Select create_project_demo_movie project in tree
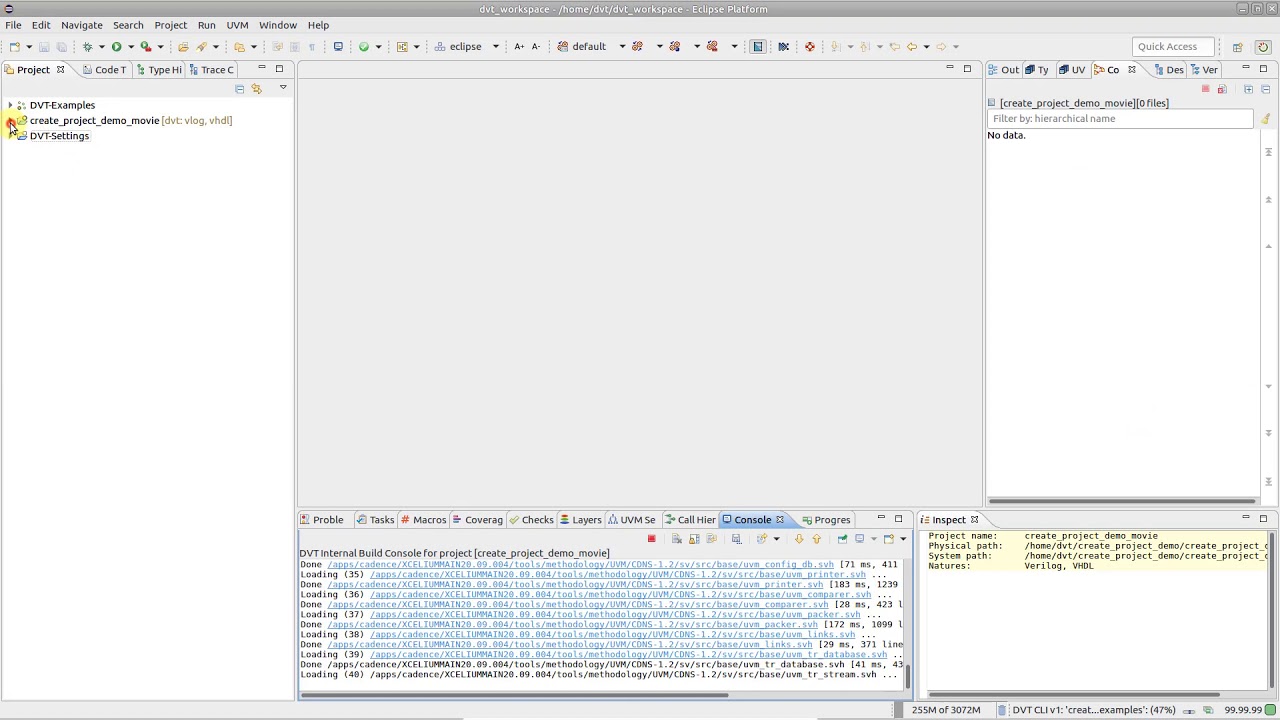Screen dimensions: 1280x720 tap(94, 121)
